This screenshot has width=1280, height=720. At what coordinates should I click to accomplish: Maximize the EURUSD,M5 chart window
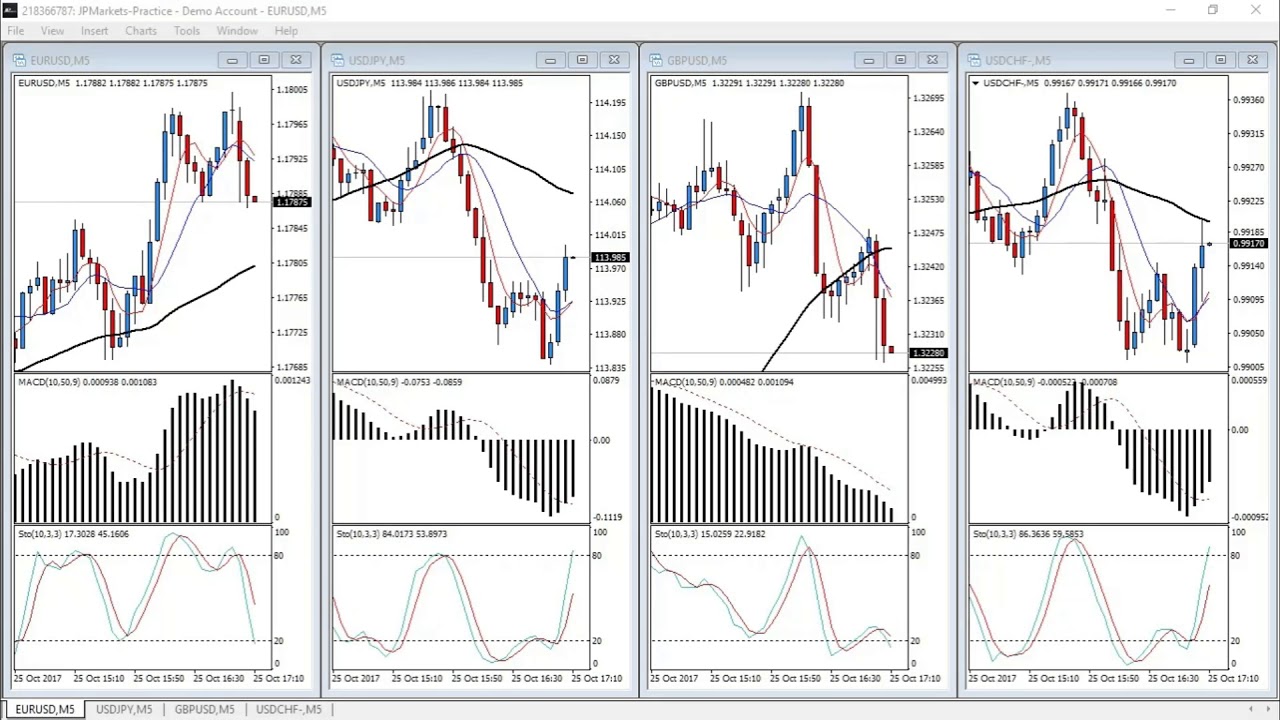pos(264,60)
